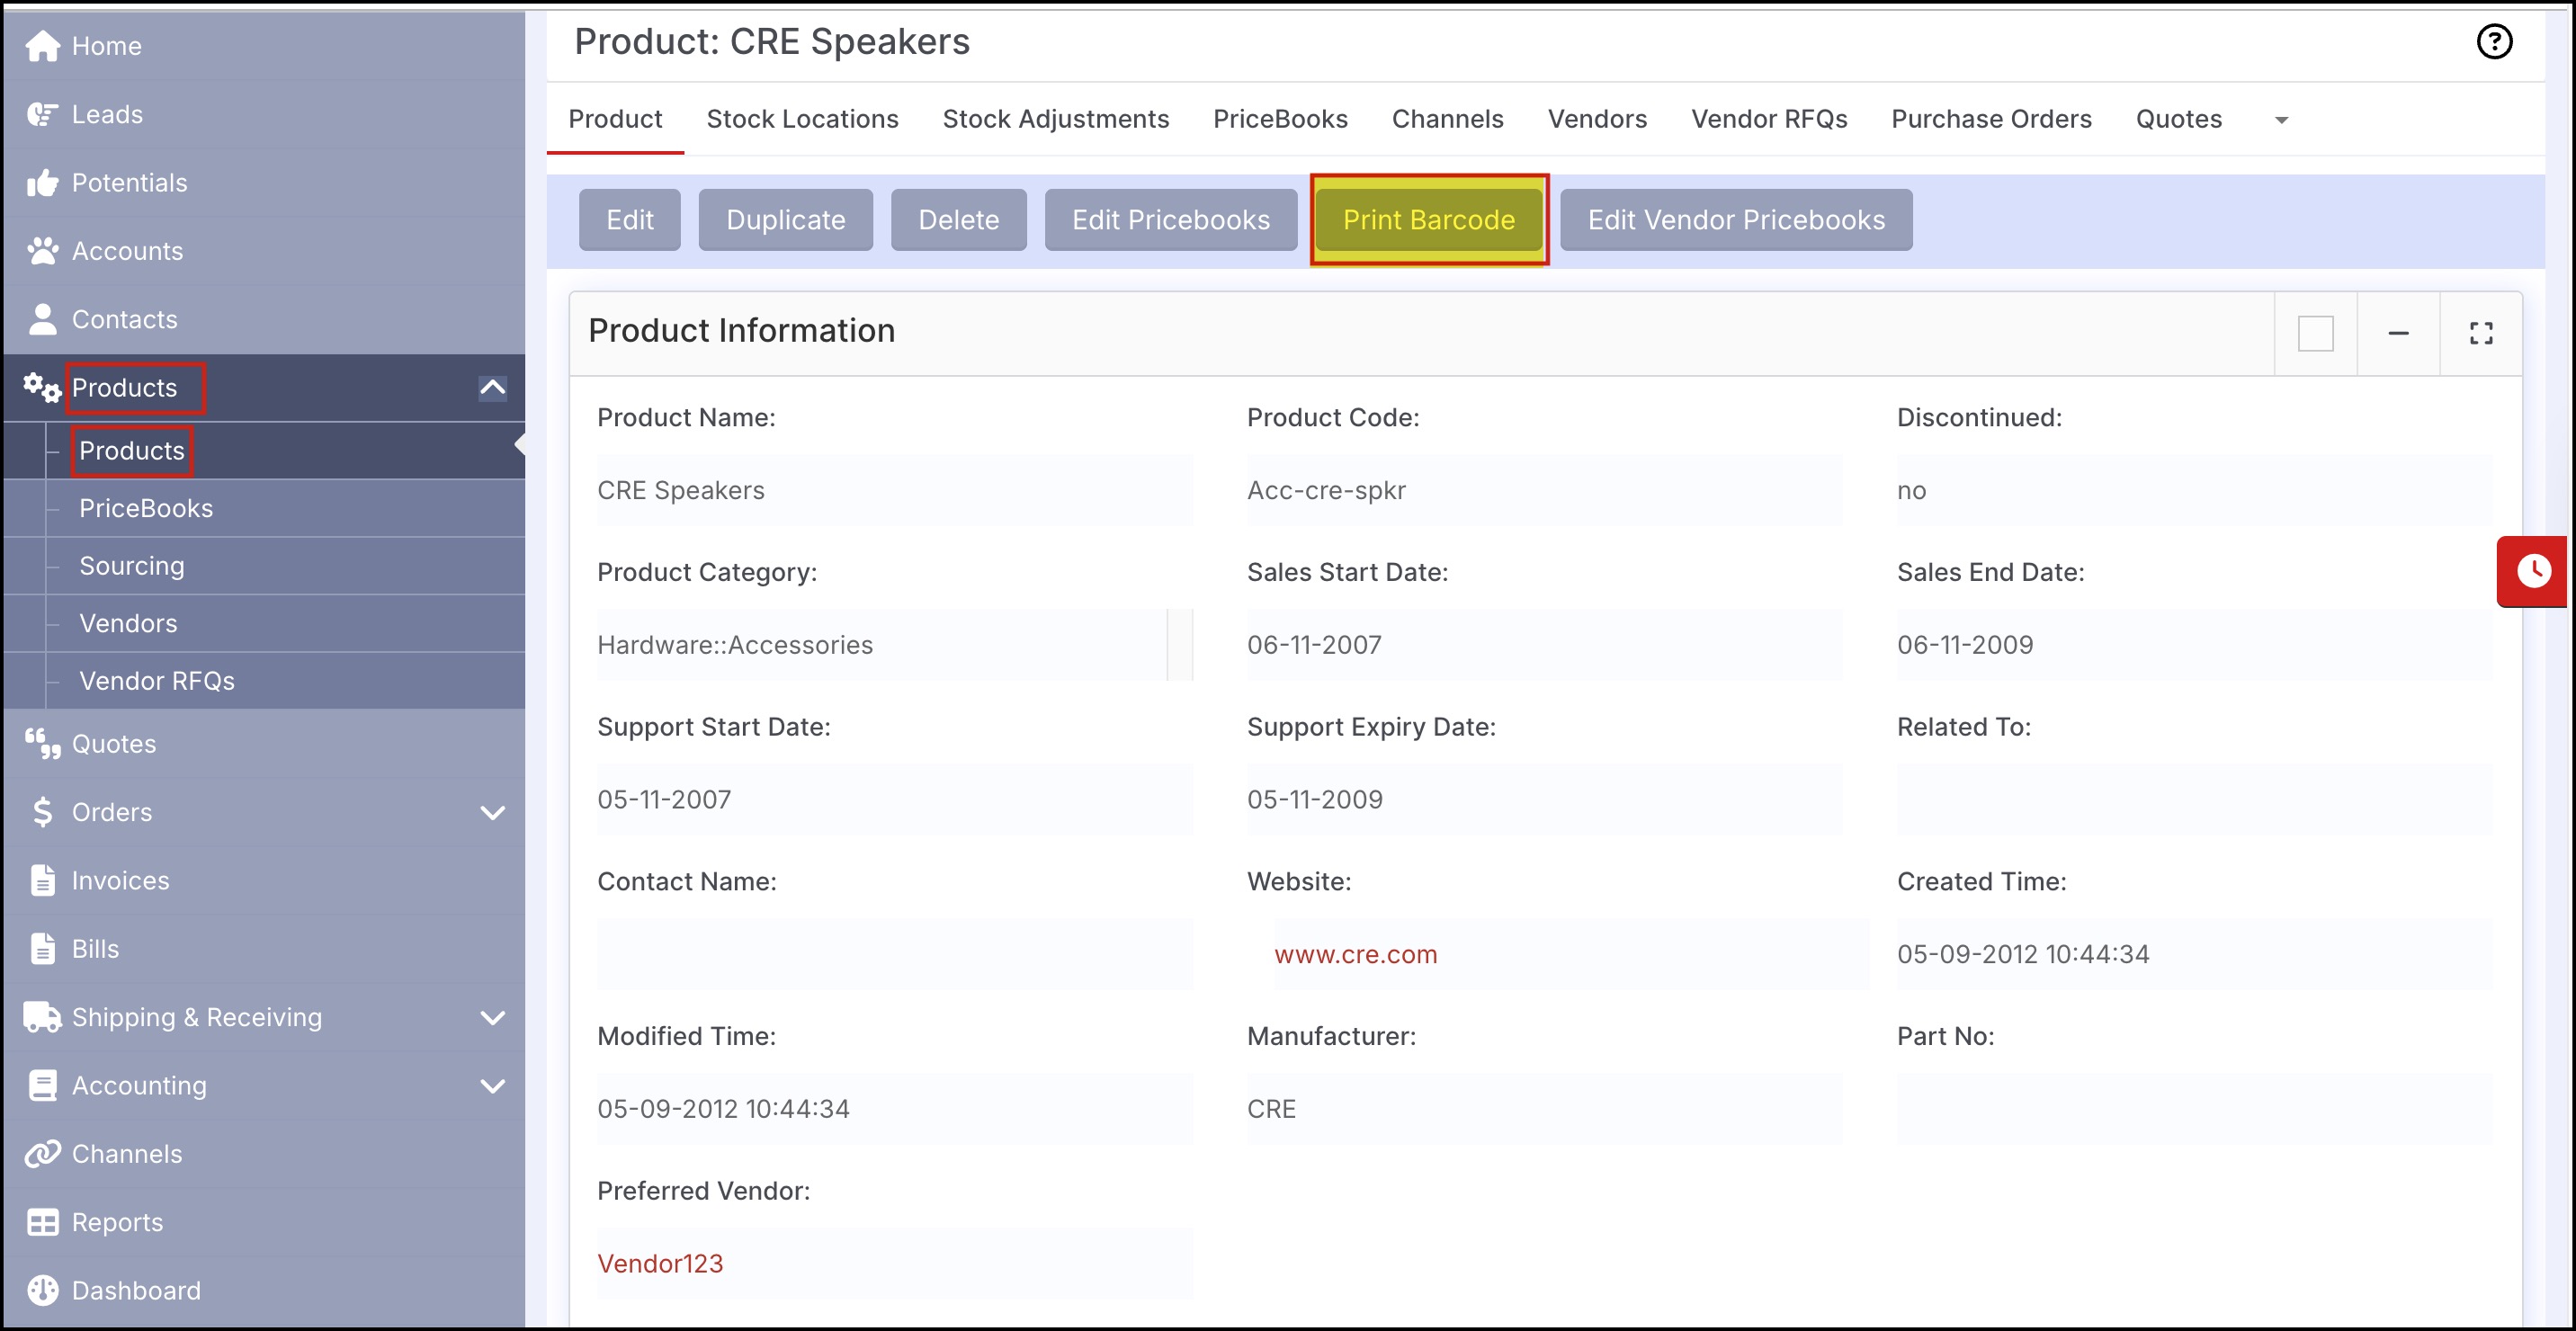2576x1331 pixels.
Task: Open the help question mark icon
Action: coord(2493,42)
